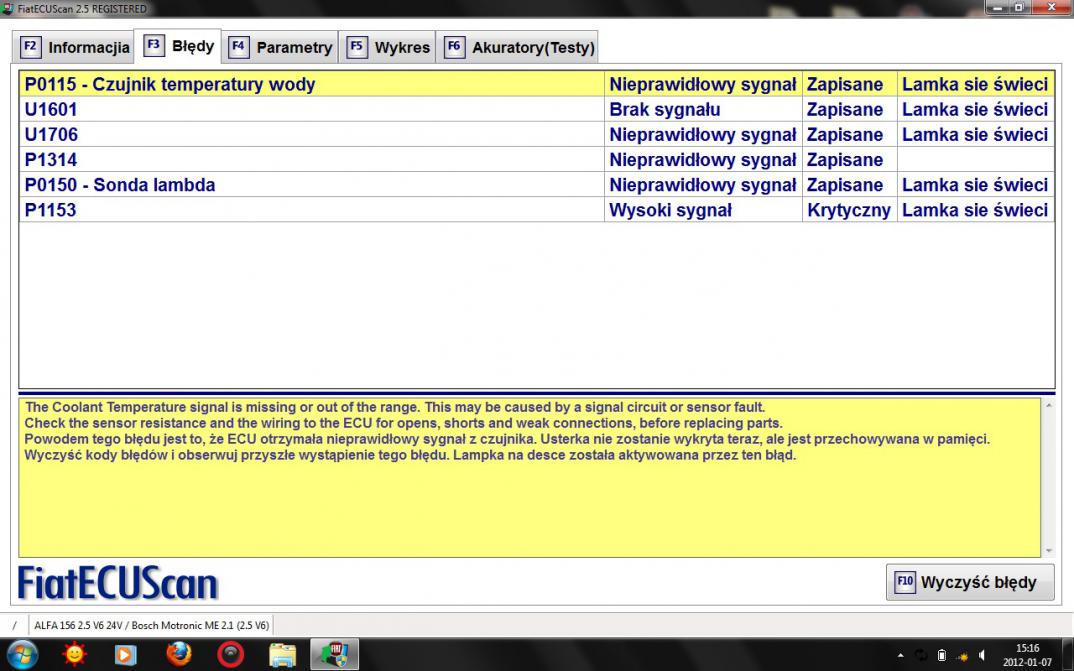This screenshot has height=671, width=1074.
Task: Click the 'Powodem tego błędu' description line
Action: coord(508,439)
